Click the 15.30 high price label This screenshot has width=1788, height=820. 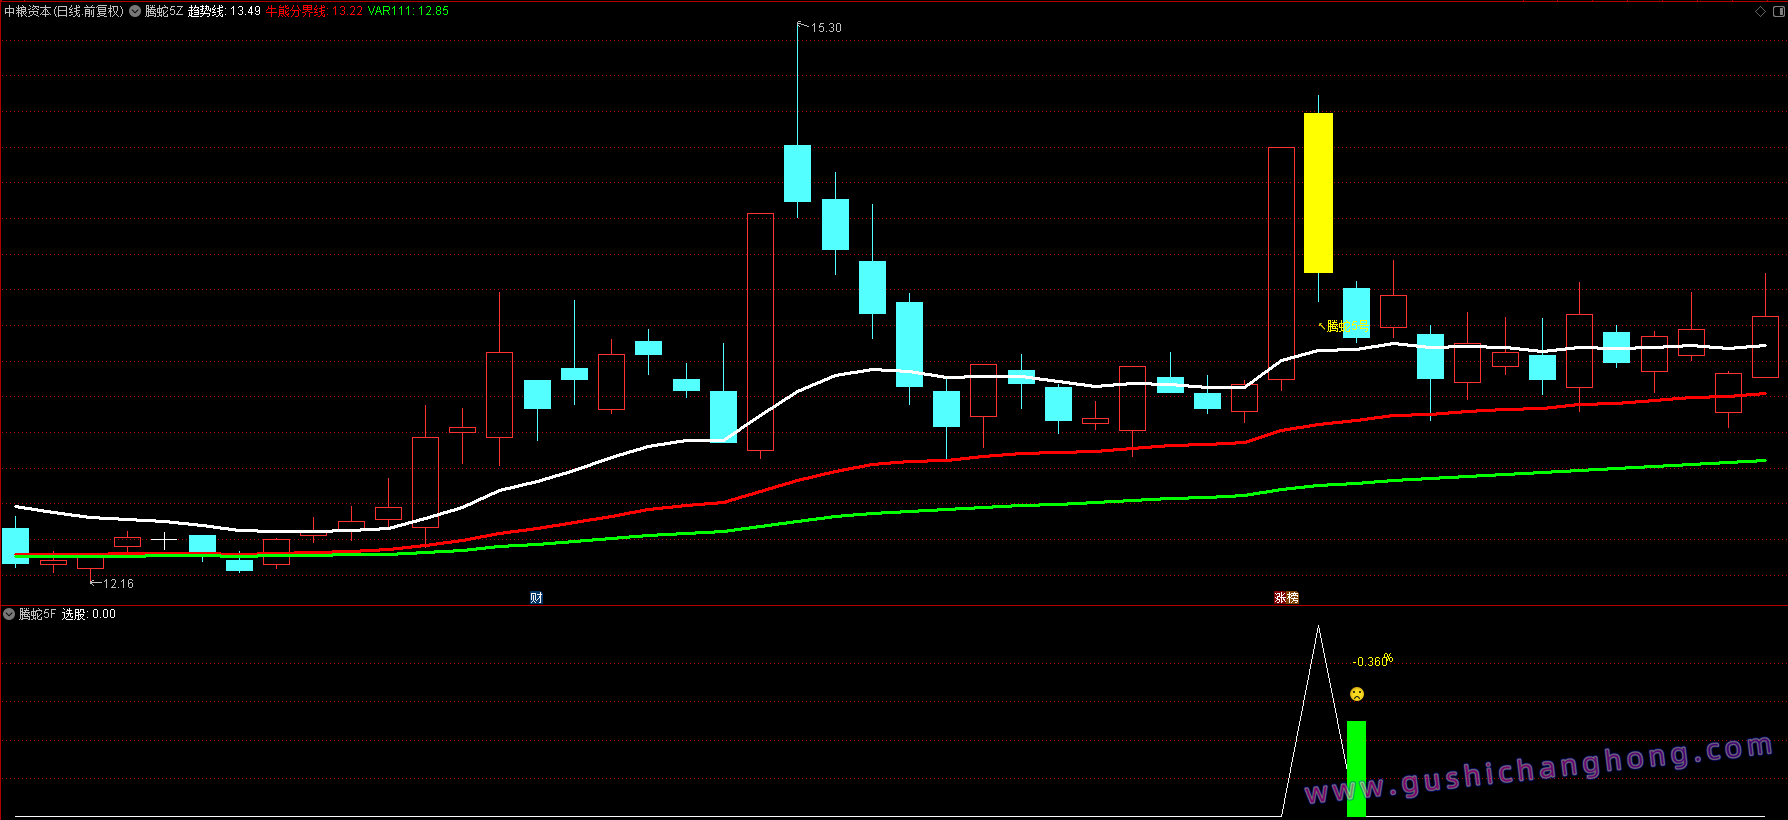(826, 28)
